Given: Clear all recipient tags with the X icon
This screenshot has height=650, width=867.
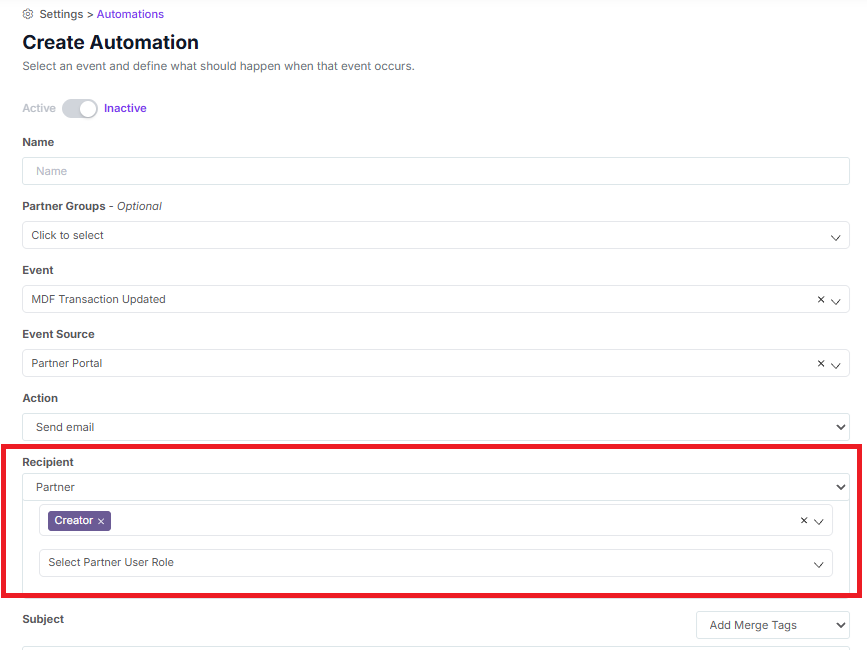Looking at the screenshot, I should tap(804, 520).
